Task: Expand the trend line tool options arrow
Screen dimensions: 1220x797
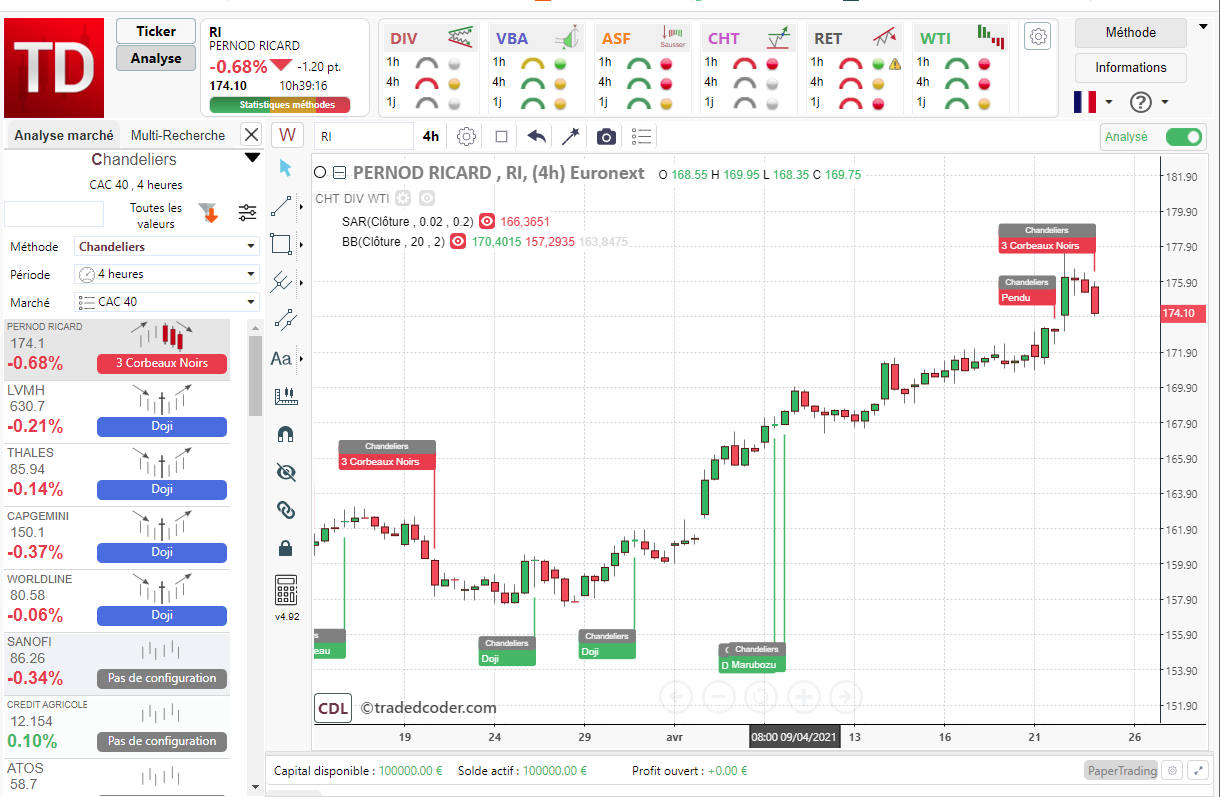Action: point(300,206)
